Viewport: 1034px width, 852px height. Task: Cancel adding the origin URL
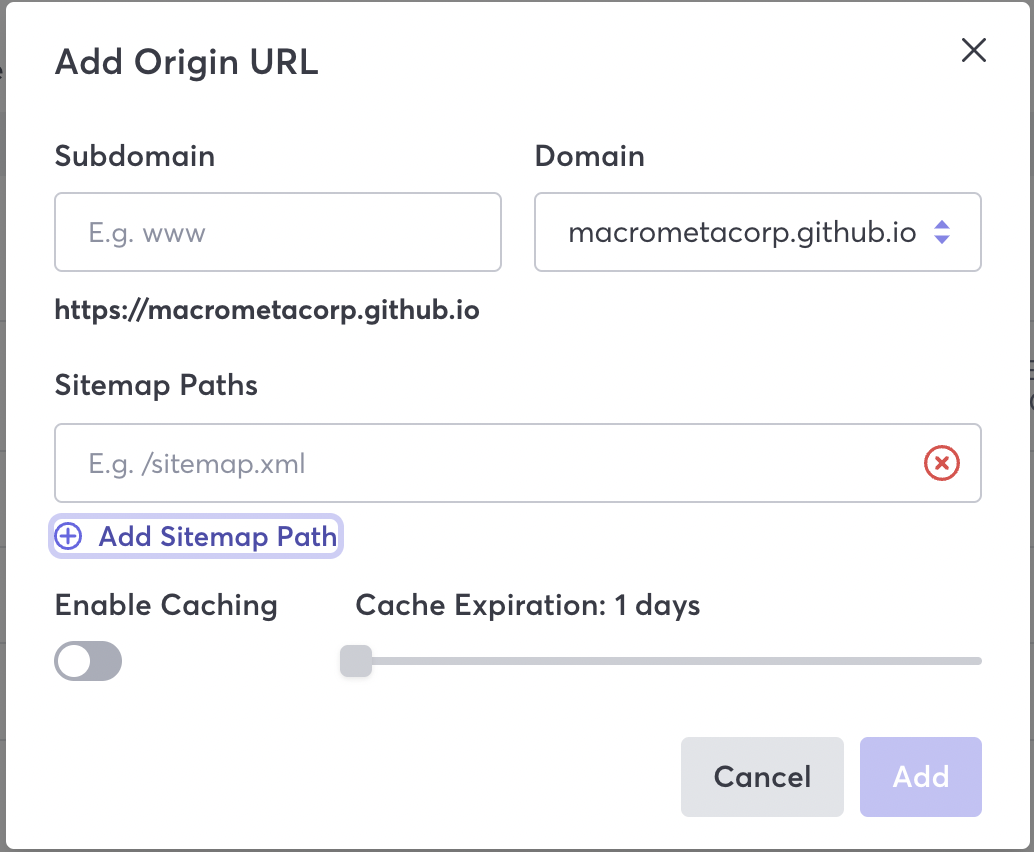pyautogui.click(x=762, y=777)
